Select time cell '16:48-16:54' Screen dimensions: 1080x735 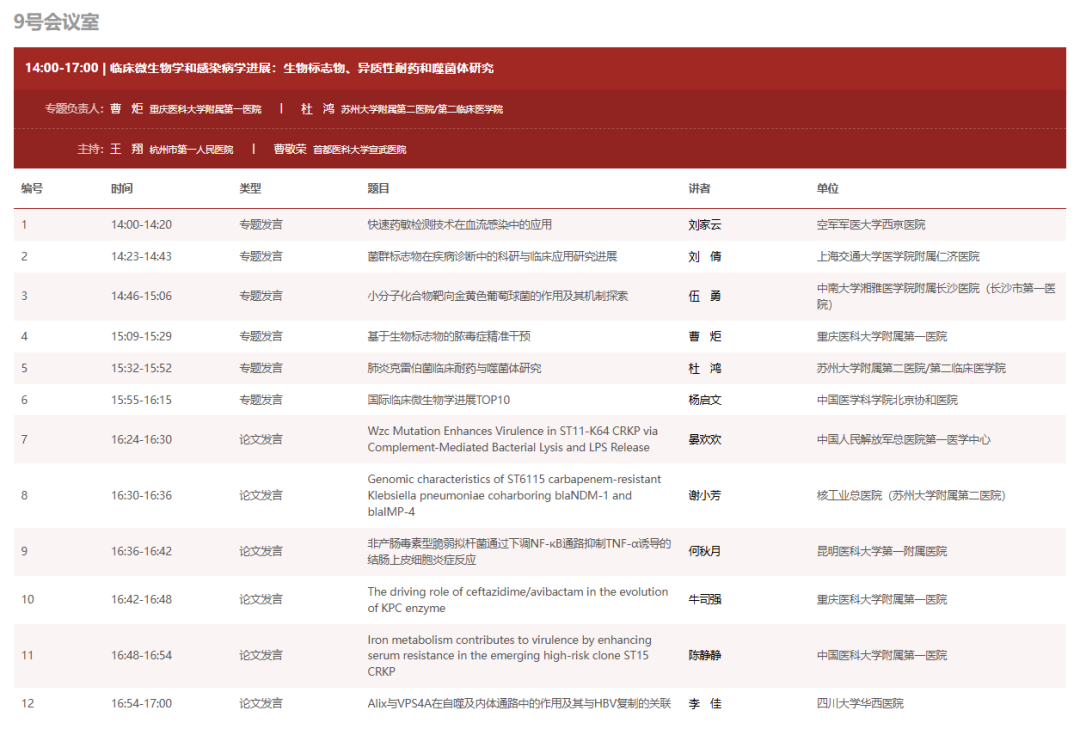(x=141, y=655)
